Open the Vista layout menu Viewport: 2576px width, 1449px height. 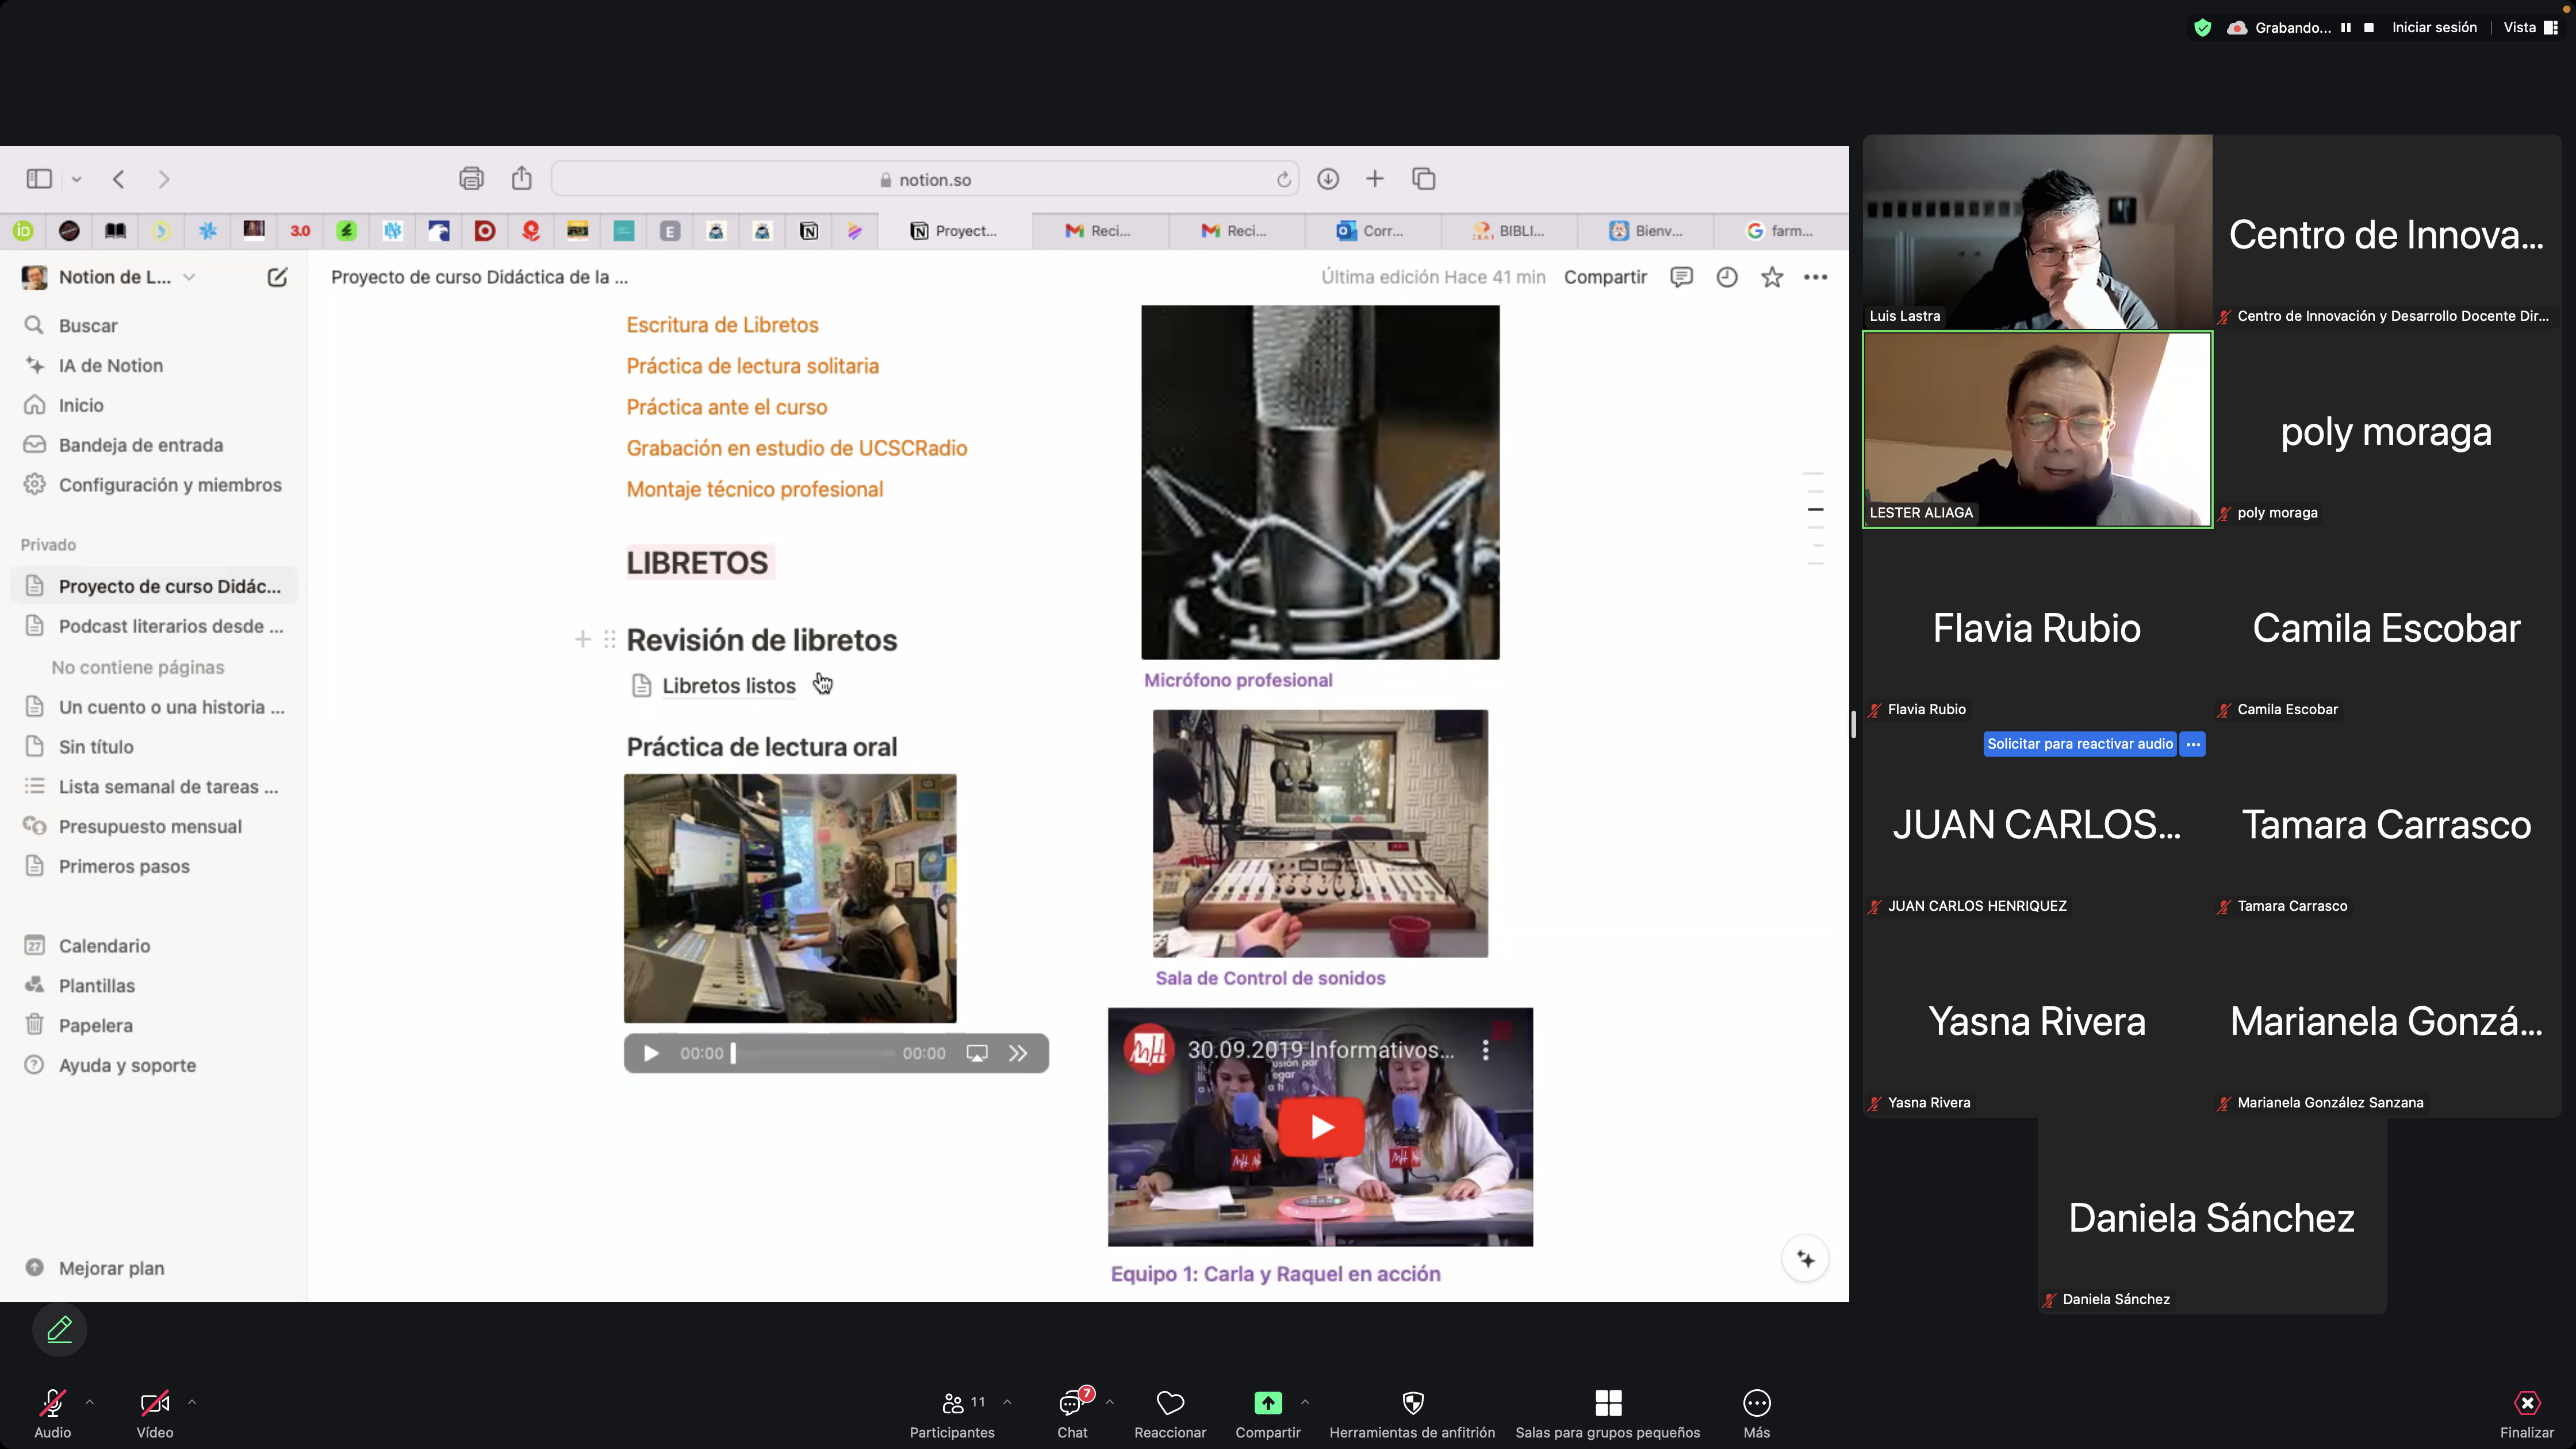(x=2530, y=28)
